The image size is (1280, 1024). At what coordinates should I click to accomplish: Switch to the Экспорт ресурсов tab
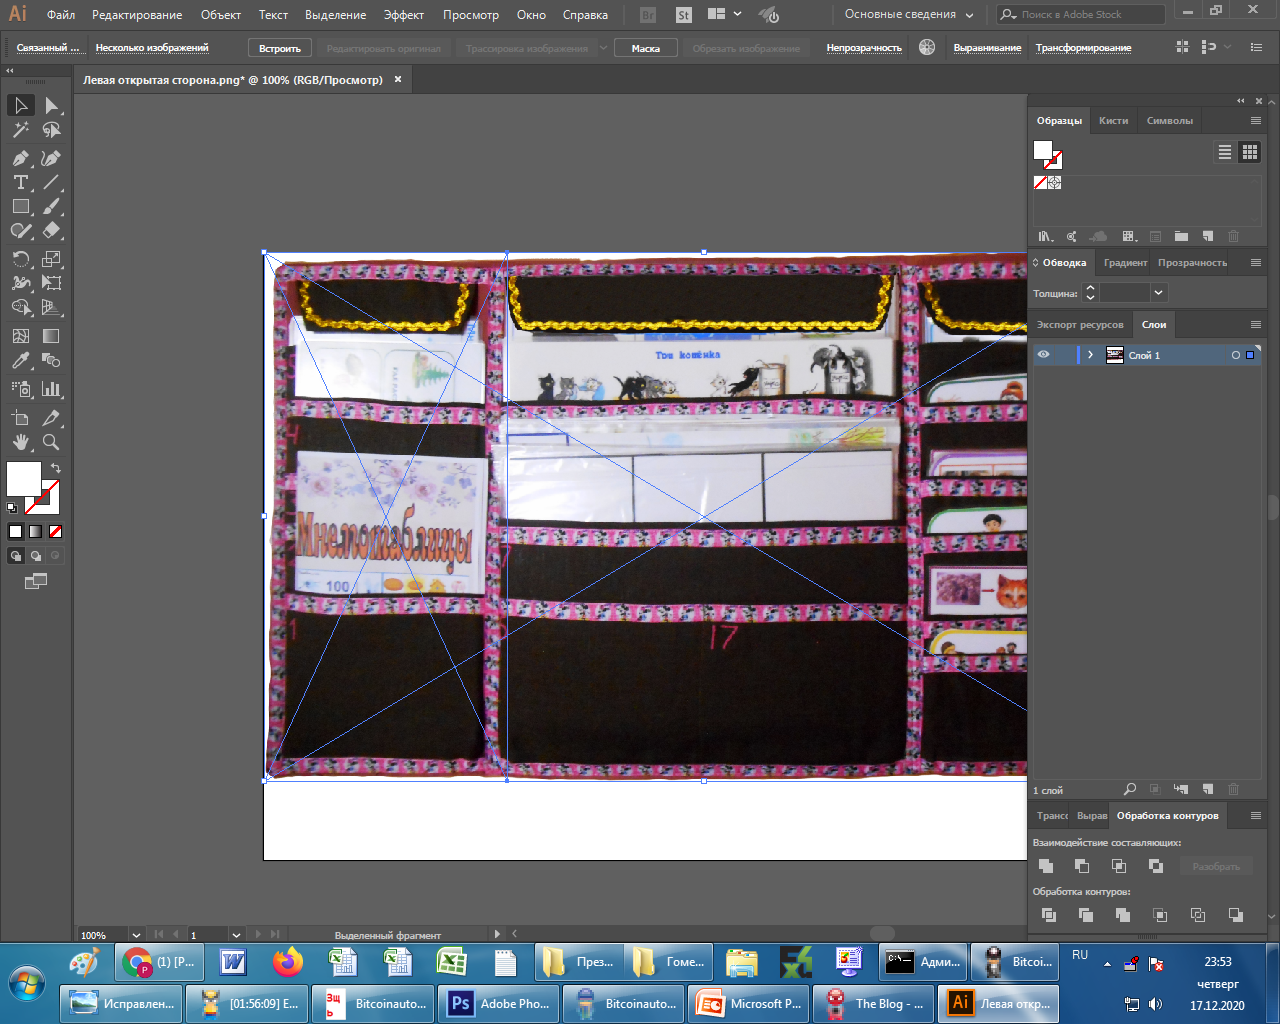(1080, 325)
